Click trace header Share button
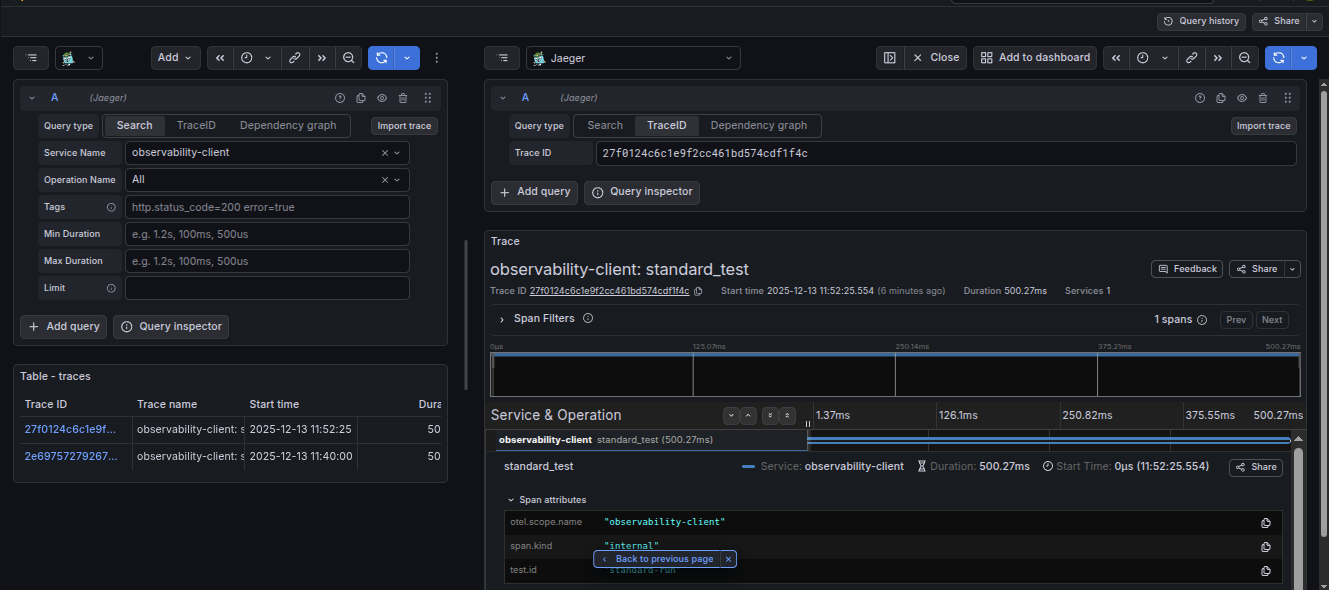 [1257, 269]
